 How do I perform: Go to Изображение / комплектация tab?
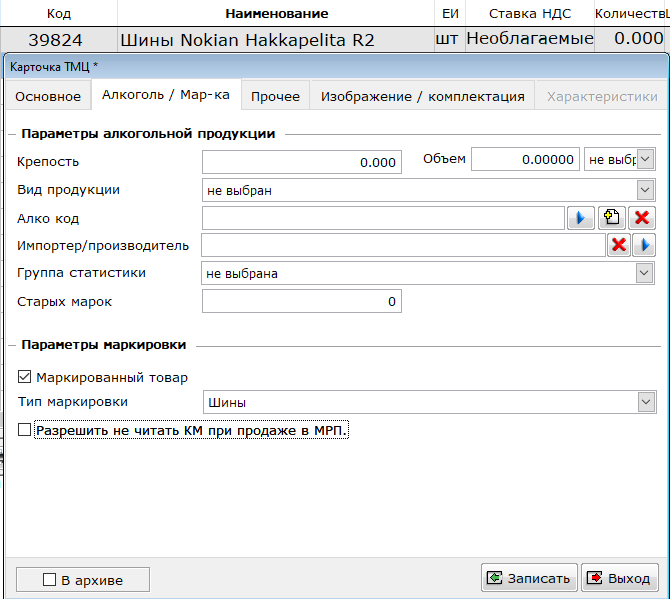(423, 97)
